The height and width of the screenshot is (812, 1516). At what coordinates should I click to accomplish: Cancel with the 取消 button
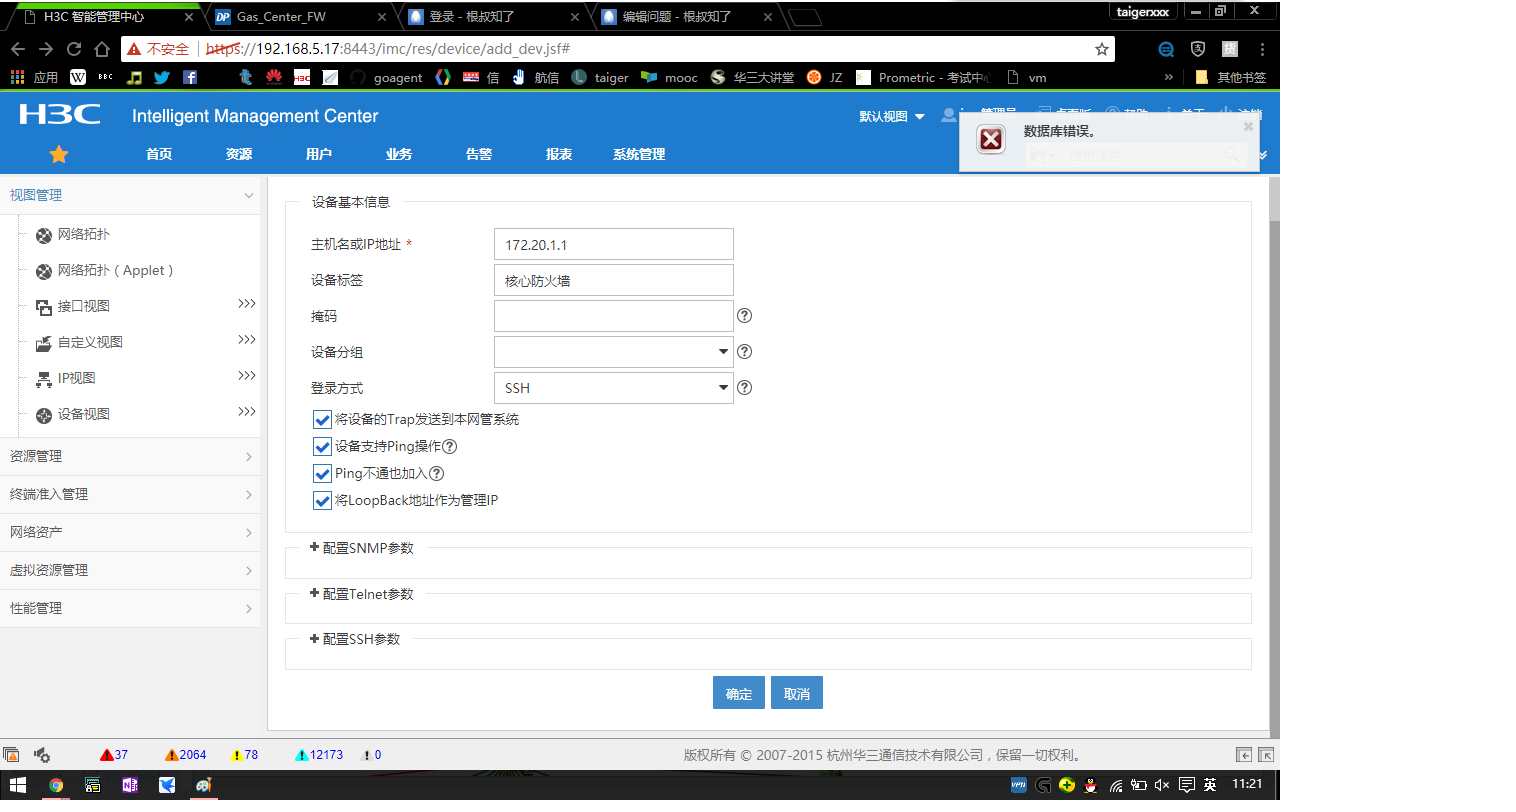point(796,692)
